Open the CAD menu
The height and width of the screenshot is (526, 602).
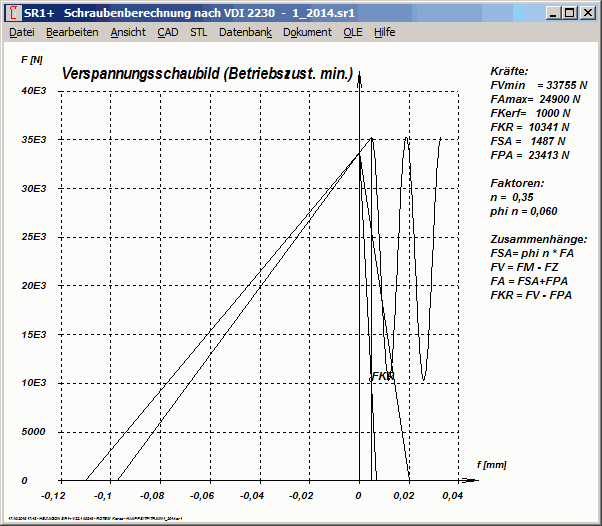tap(168, 32)
